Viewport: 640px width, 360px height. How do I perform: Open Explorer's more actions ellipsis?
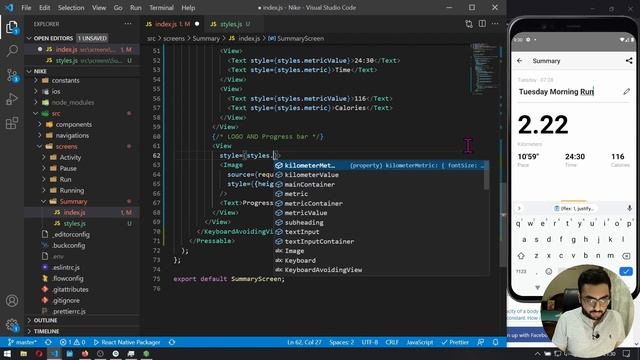pyautogui.click(x=128, y=24)
